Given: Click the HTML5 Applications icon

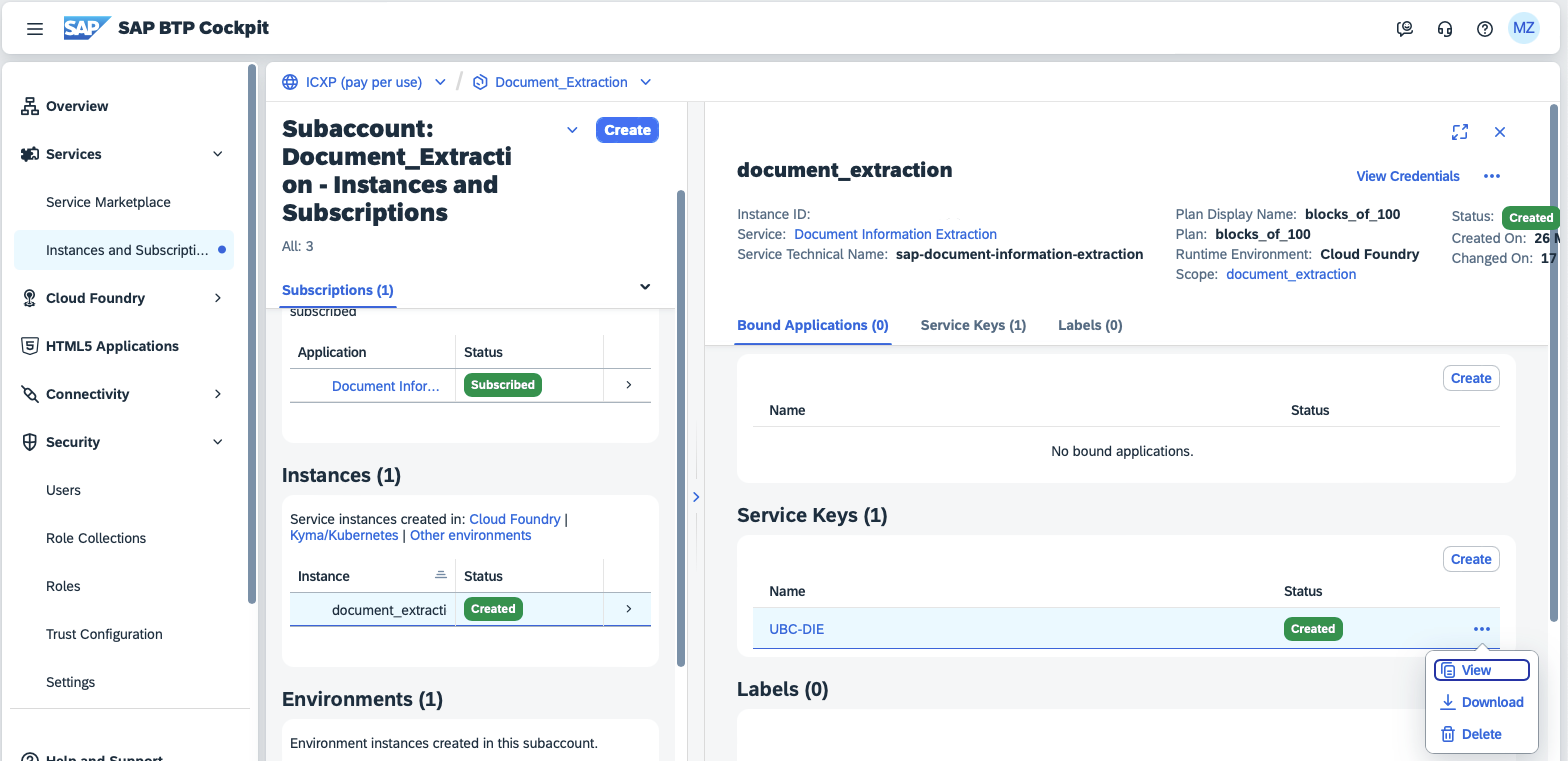Looking at the screenshot, I should (x=30, y=346).
